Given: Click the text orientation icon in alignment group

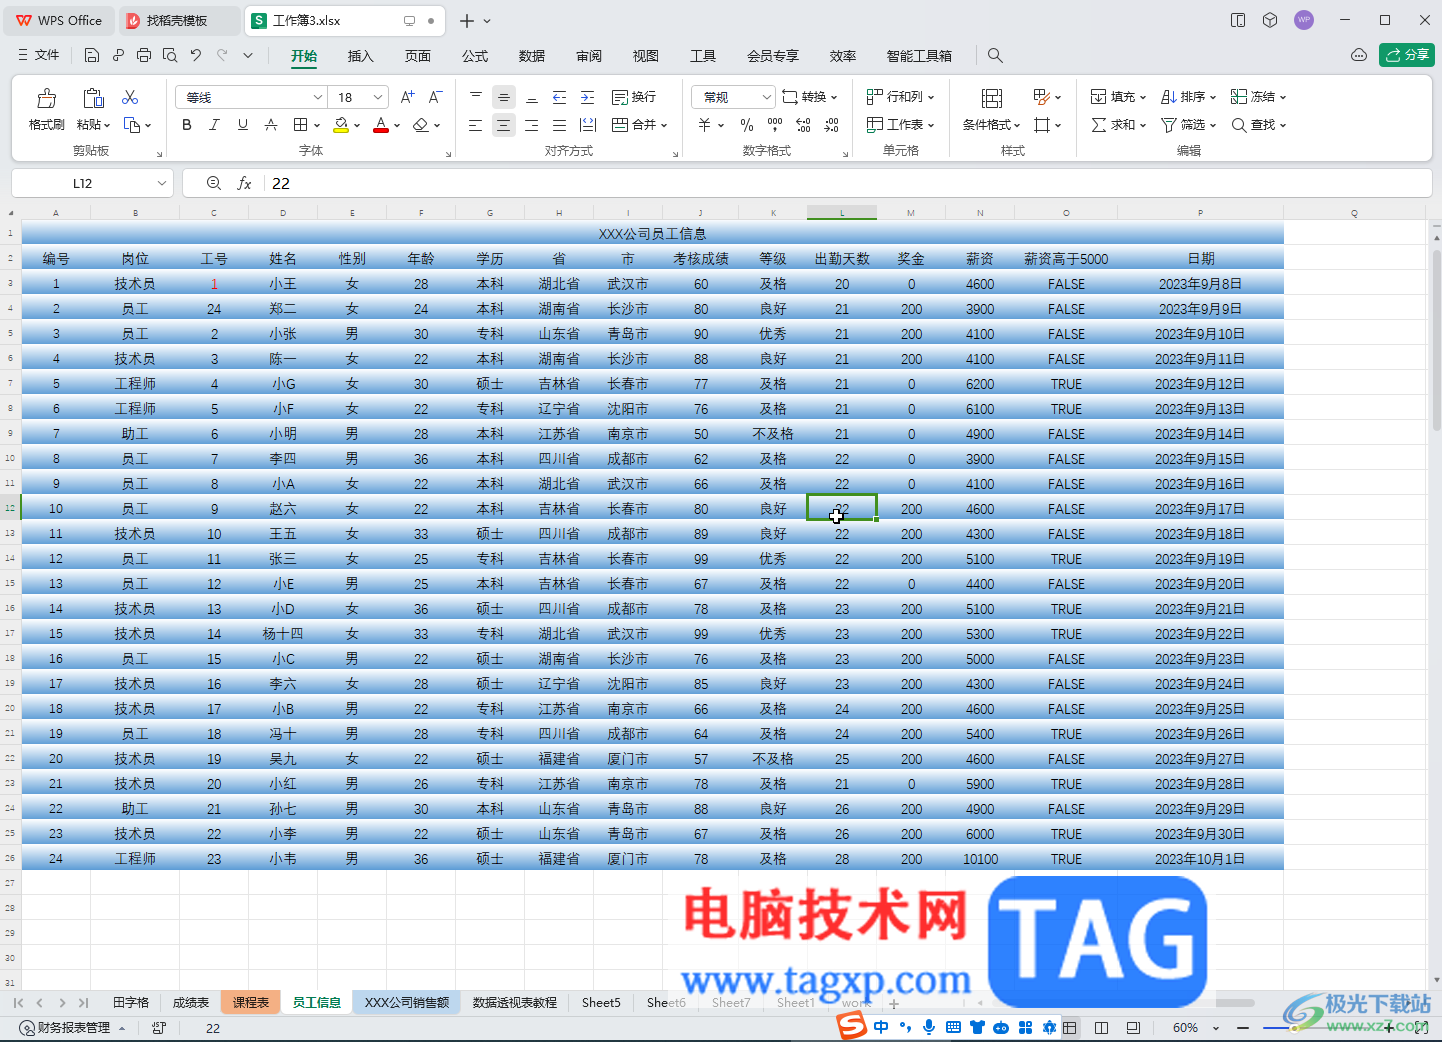Looking at the screenshot, I should coord(589,125).
